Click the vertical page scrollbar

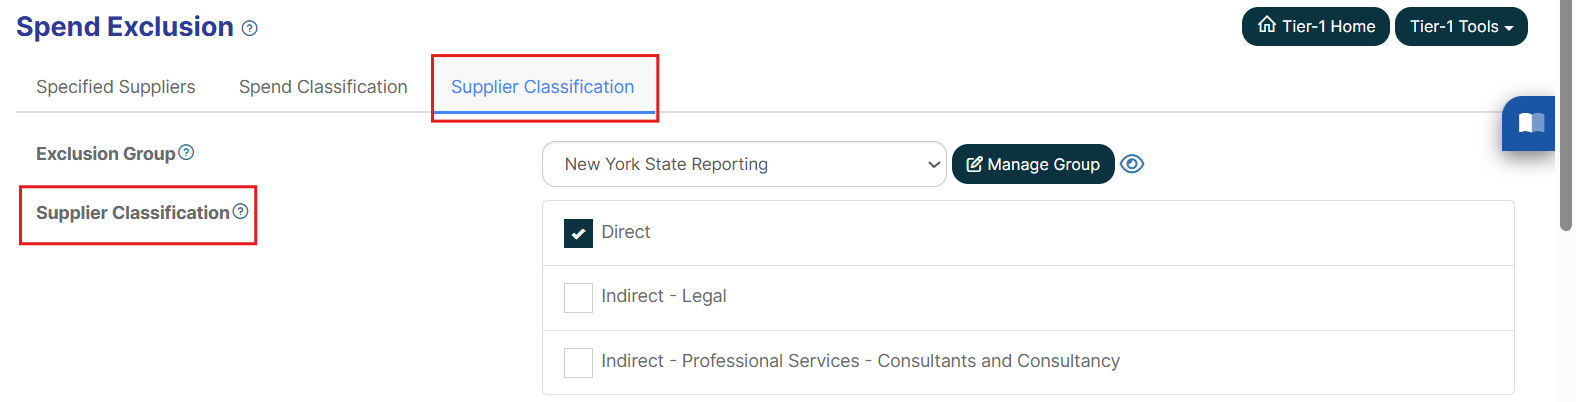(x=1566, y=115)
